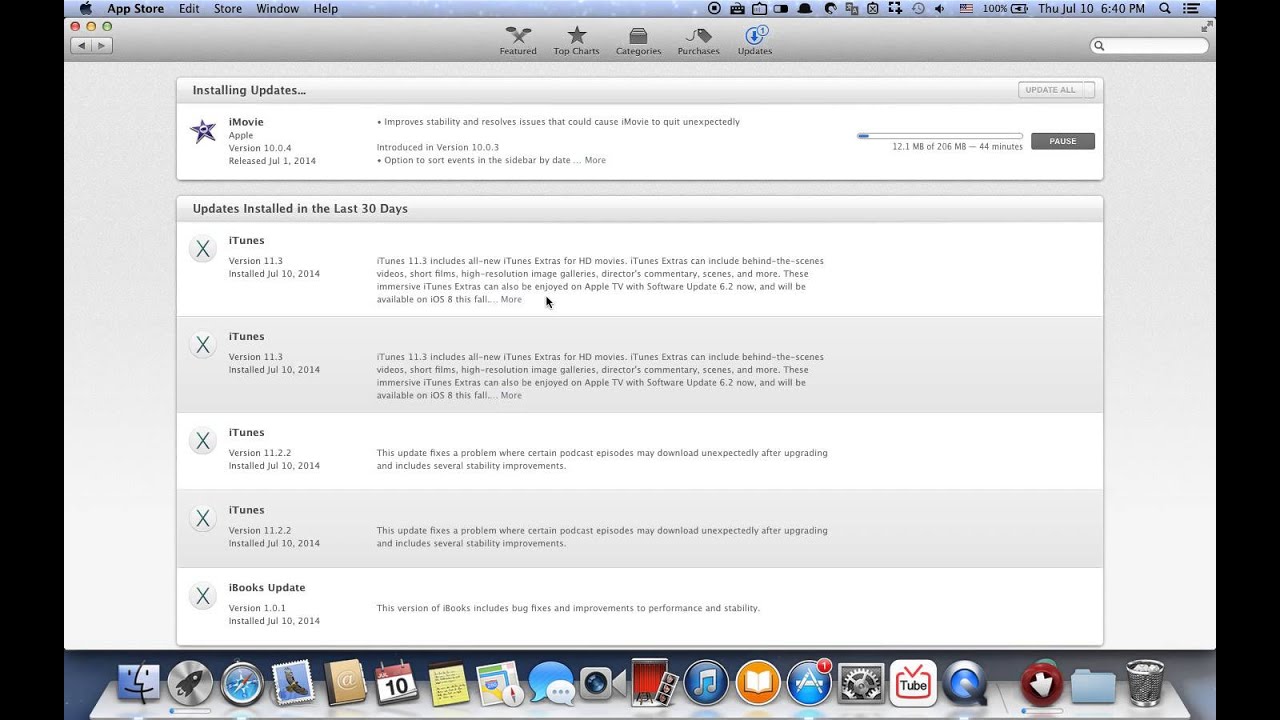Click App Store icon in the Dock
Image resolution: width=1280 pixels, height=720 pixels.
[x=809, y=684]
